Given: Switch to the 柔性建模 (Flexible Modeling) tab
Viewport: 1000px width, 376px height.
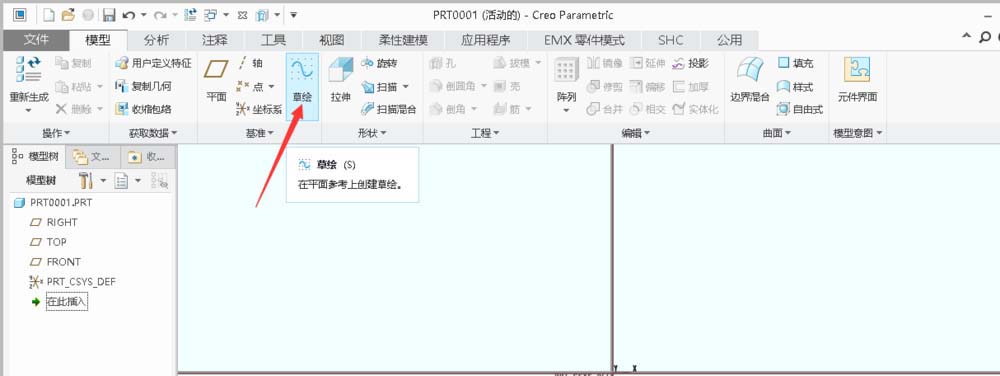Looking at the screenshot, I should [x=403, y=40].
